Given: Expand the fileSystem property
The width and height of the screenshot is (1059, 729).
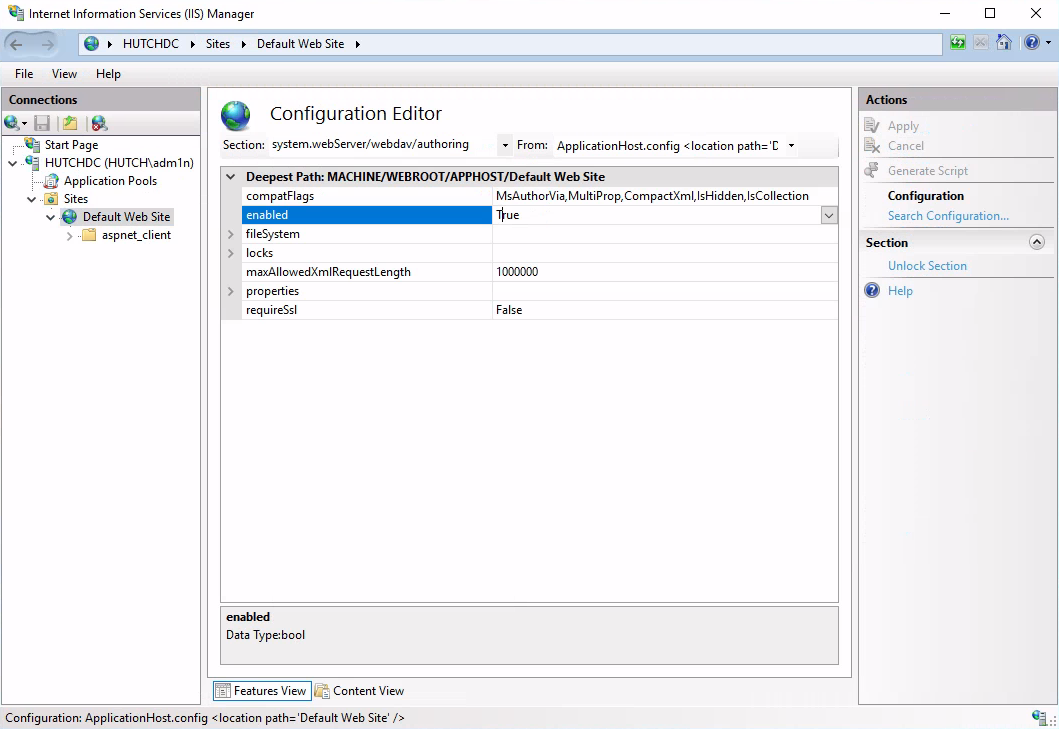Looking at the screenshot, I should (231, 234).
